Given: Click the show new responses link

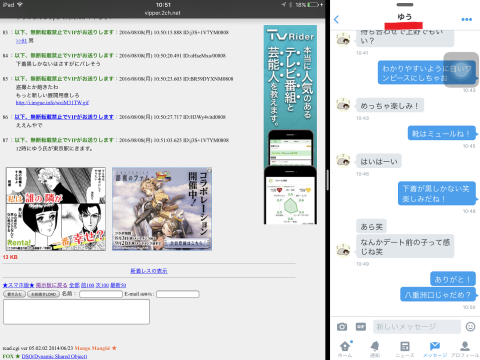Looking at the screenshot, I should click(x=149, y=271).
